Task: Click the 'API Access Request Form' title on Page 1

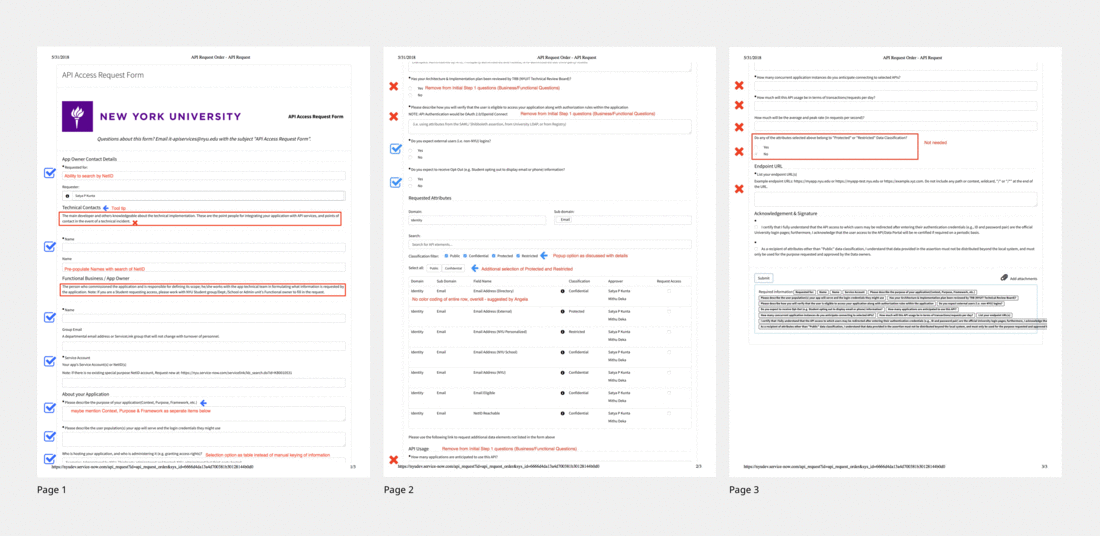Action: point(103,74)
